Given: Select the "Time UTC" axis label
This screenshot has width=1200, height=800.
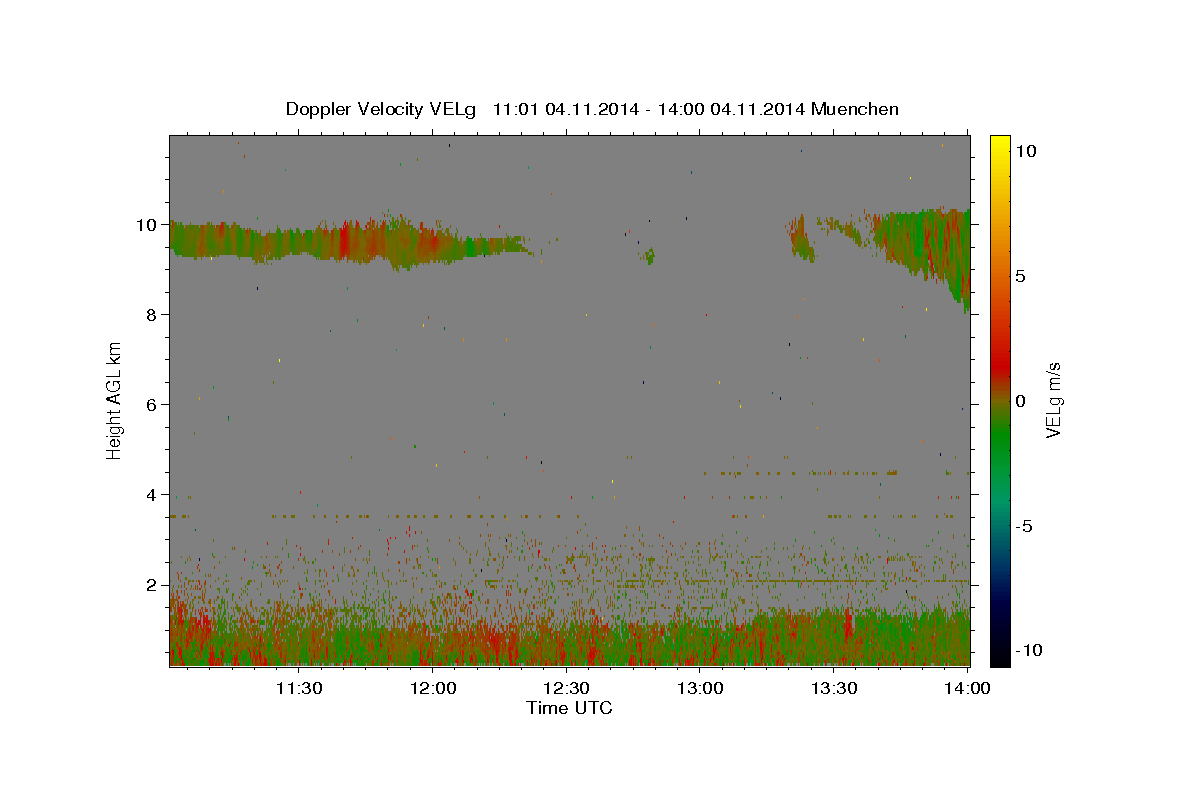Looking at the screenshot, I should tap(569, 708).
